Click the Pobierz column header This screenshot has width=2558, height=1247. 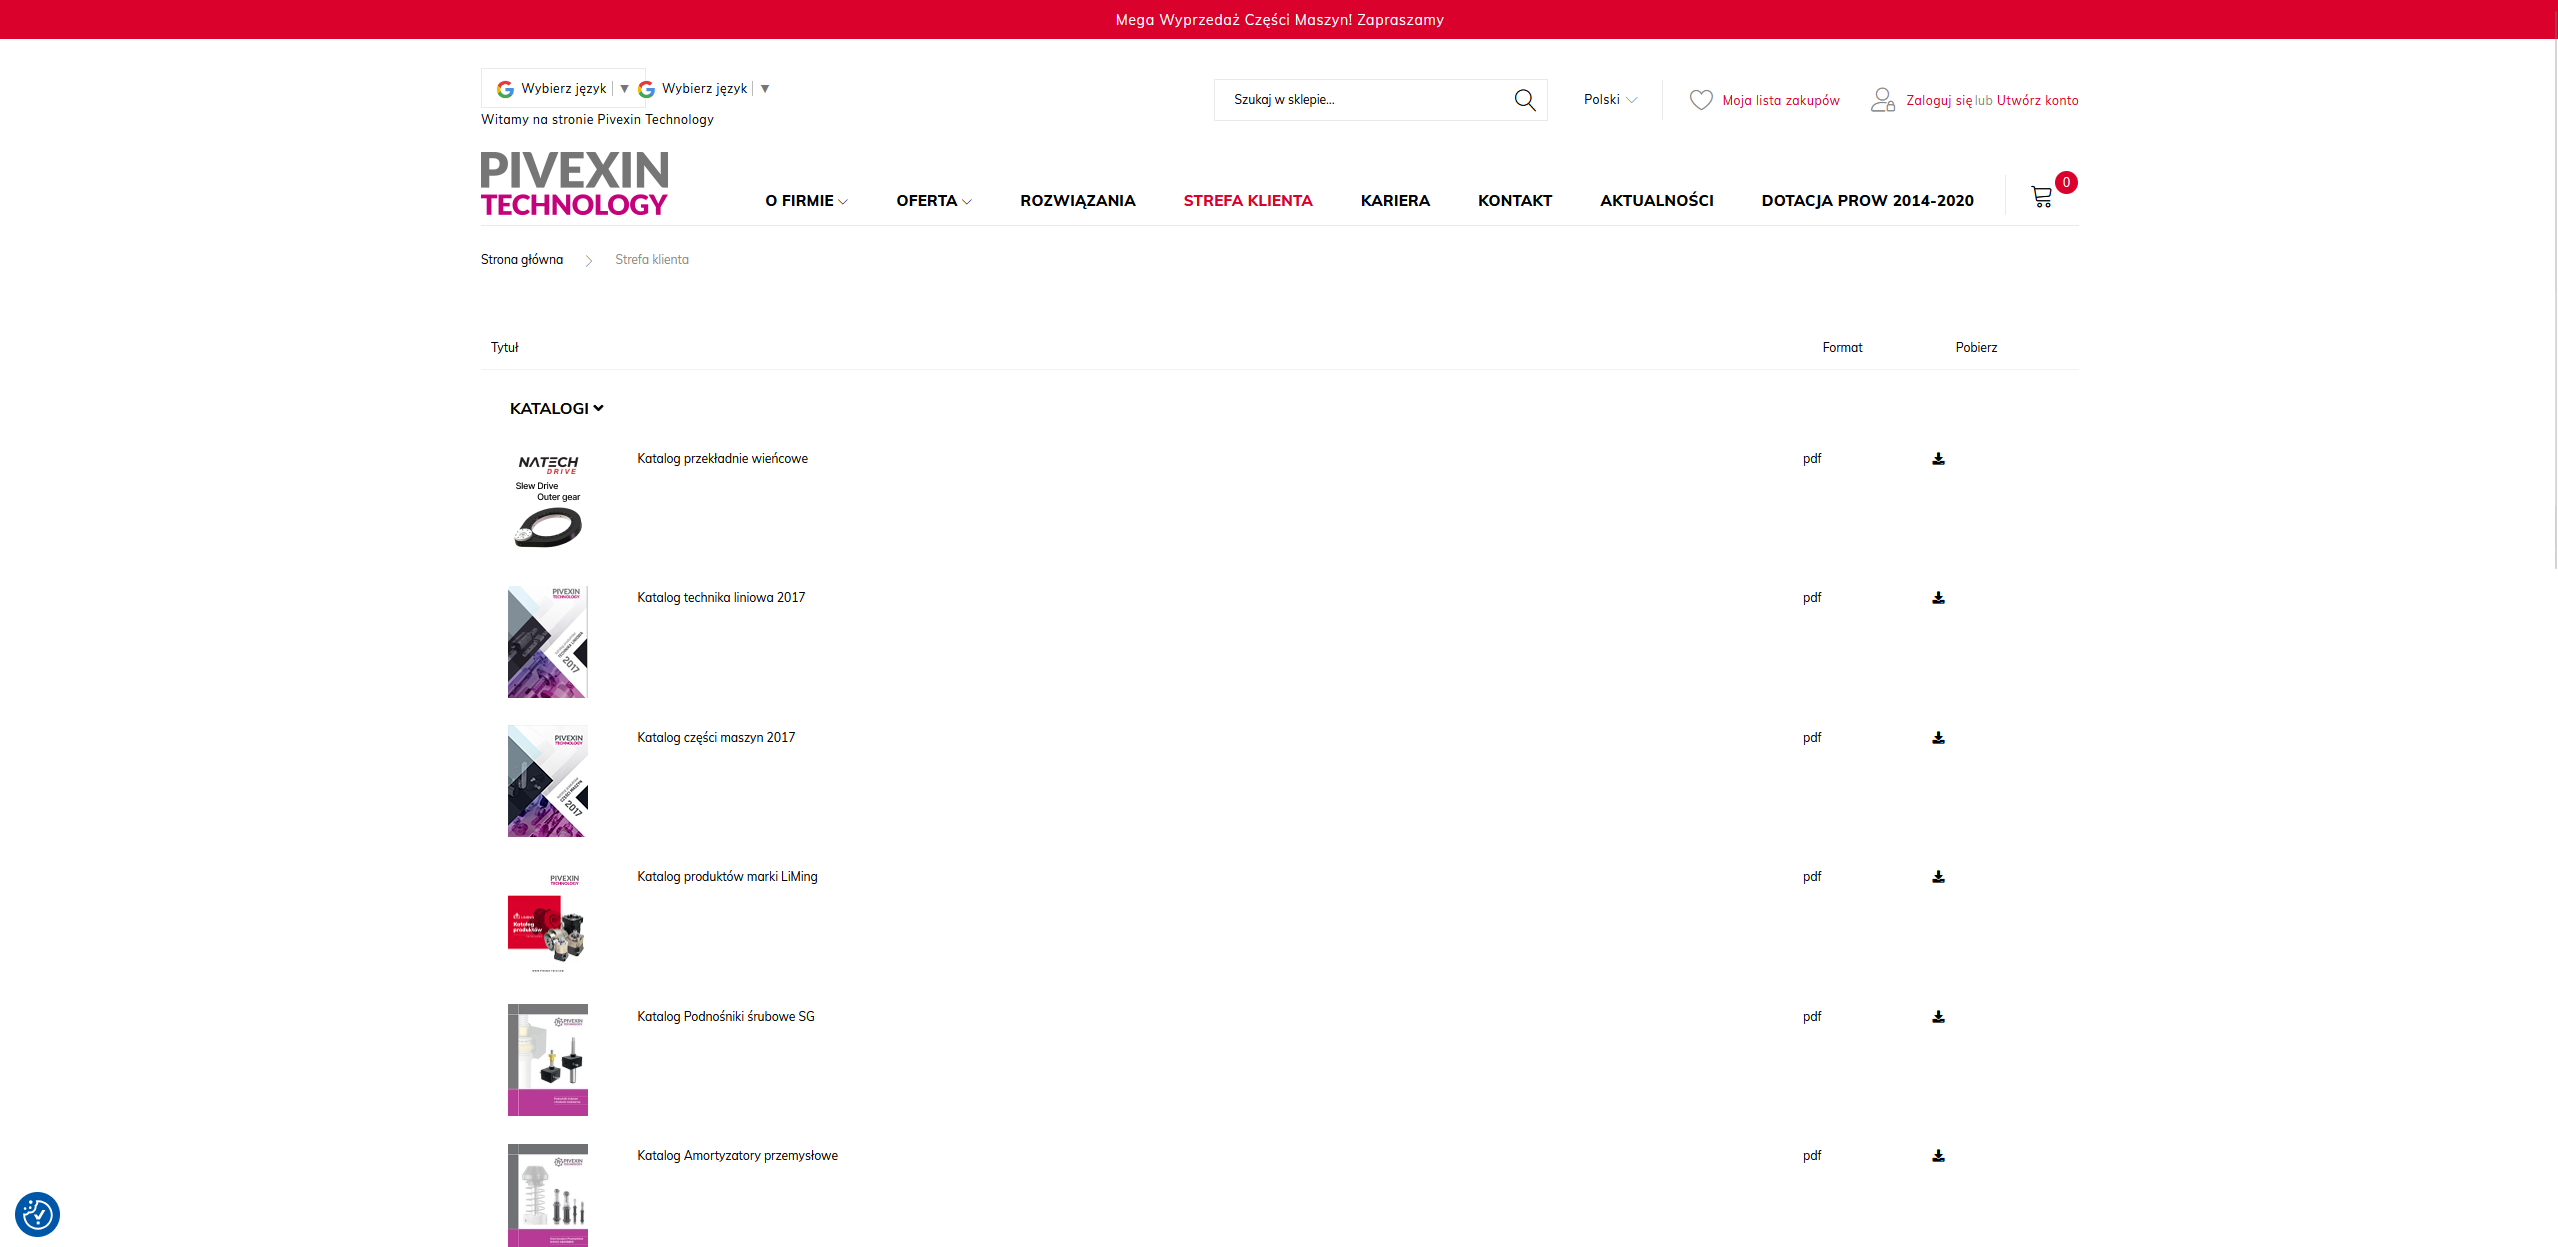tap(1976, 348)
